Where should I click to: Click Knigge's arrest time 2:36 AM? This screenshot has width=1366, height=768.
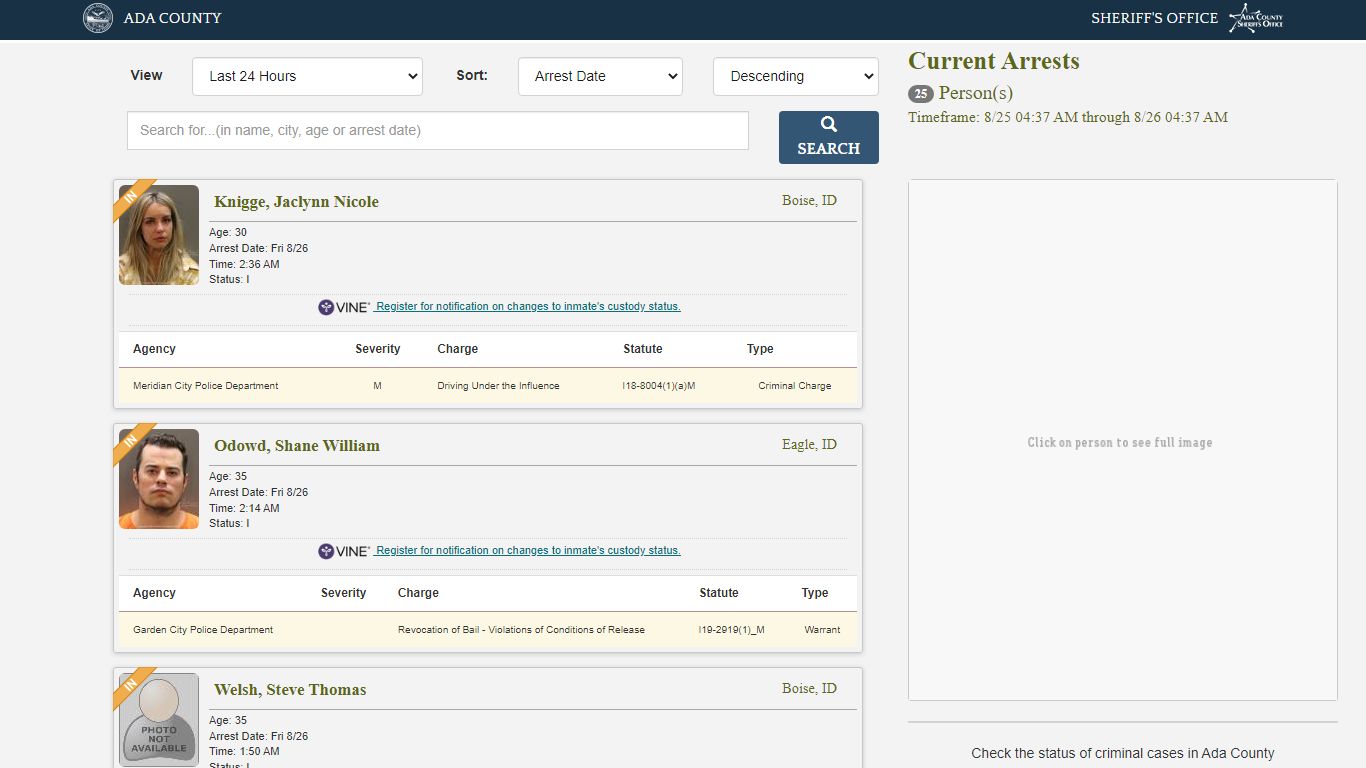click(x=244, y=264)
